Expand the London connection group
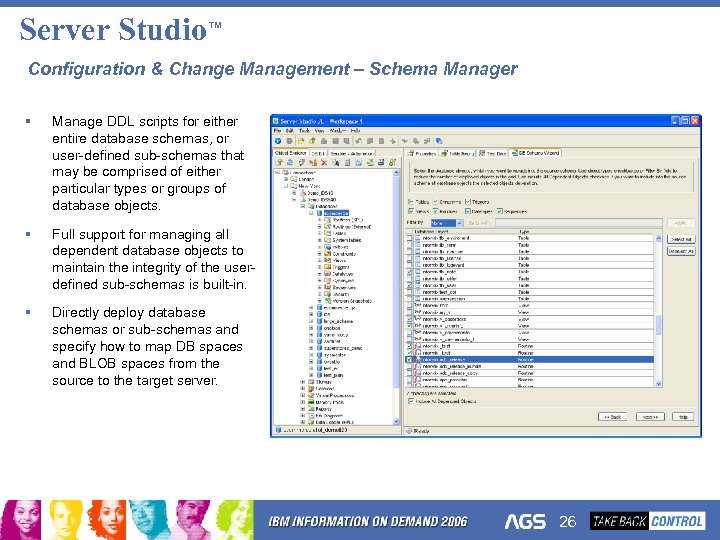720x540 pixels. coord(286,179)
